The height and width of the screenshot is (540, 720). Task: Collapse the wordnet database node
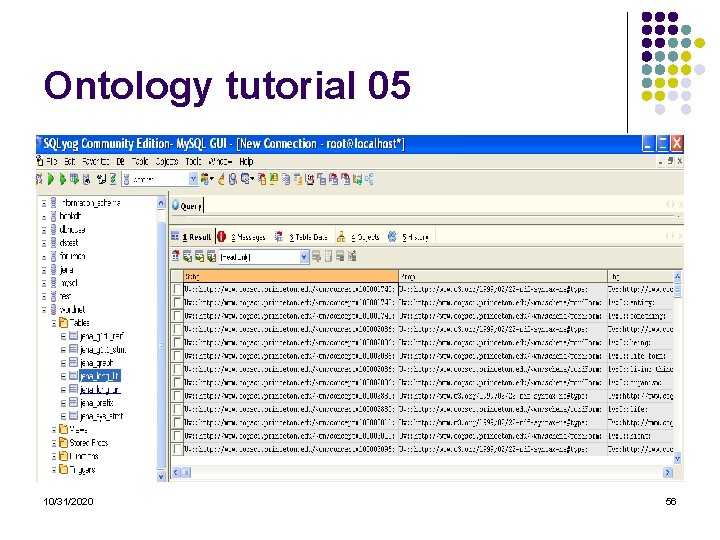(x=44, y=309)
